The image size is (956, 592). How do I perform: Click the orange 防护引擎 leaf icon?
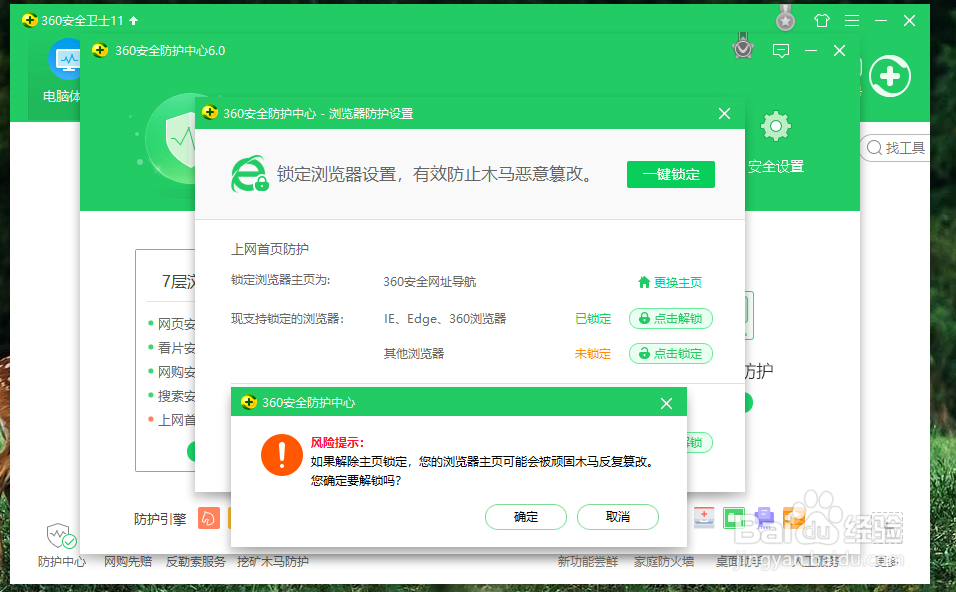(209, 519)
